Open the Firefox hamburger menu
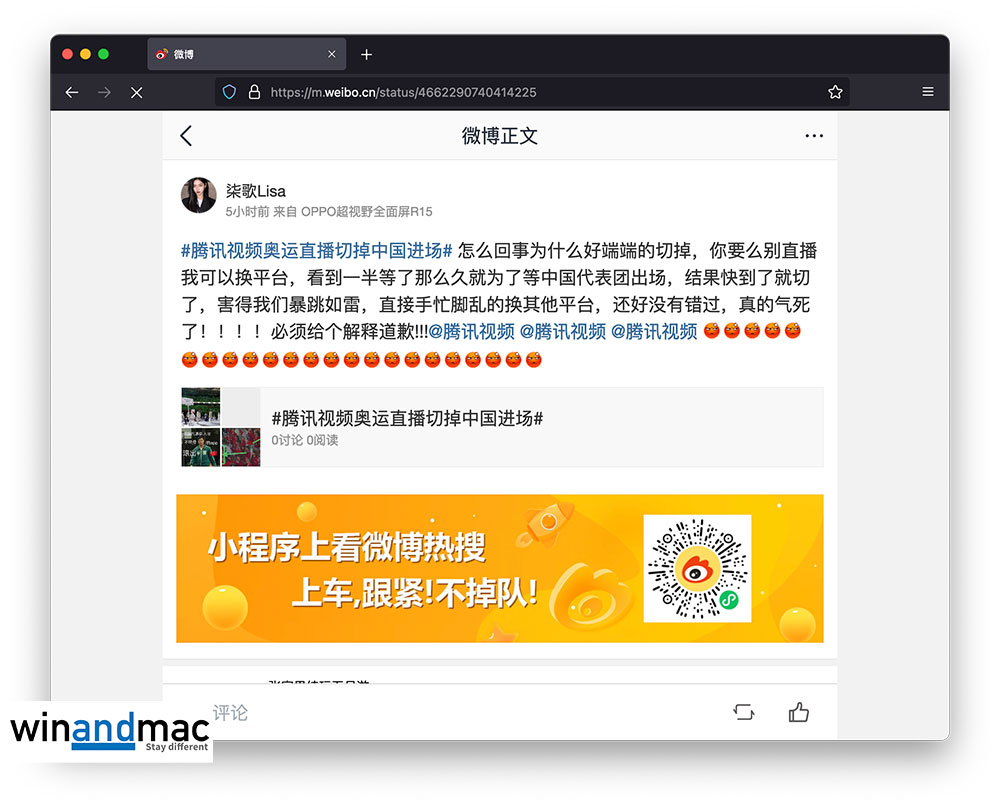Screen dimensions: 1000x807 pos(928,92)
